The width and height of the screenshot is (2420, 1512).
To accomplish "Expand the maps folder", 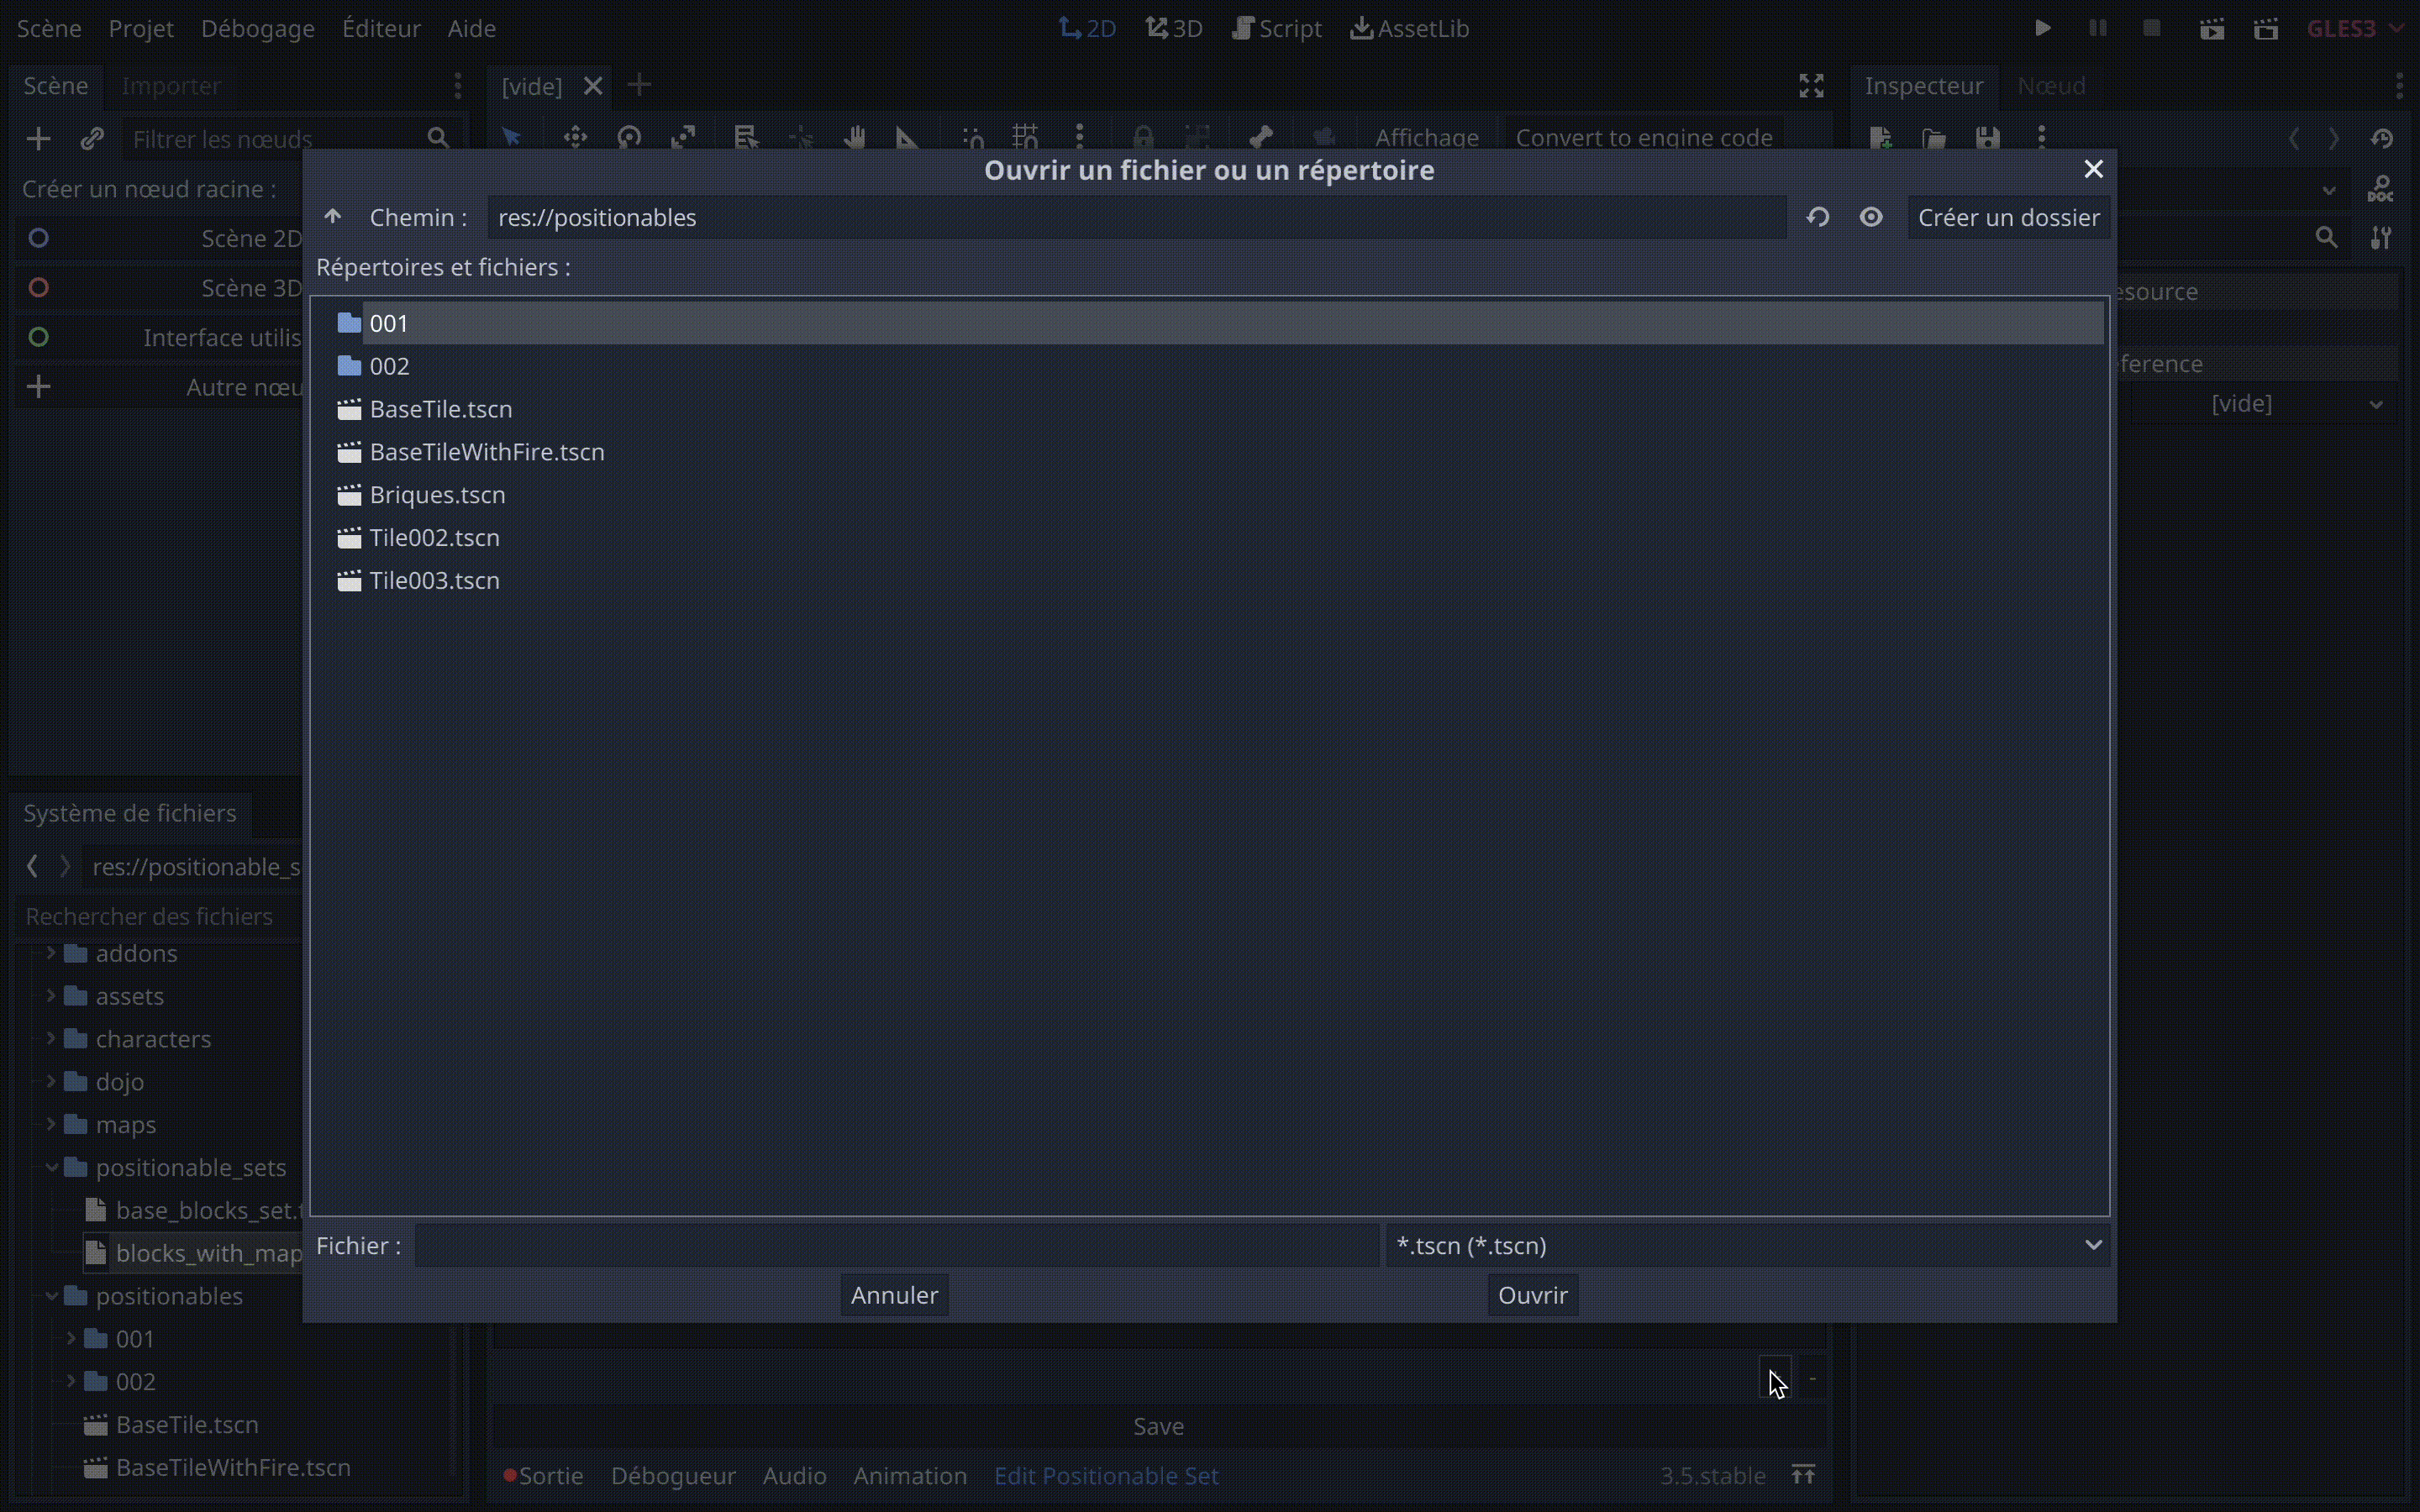I will click(50, 1125).
